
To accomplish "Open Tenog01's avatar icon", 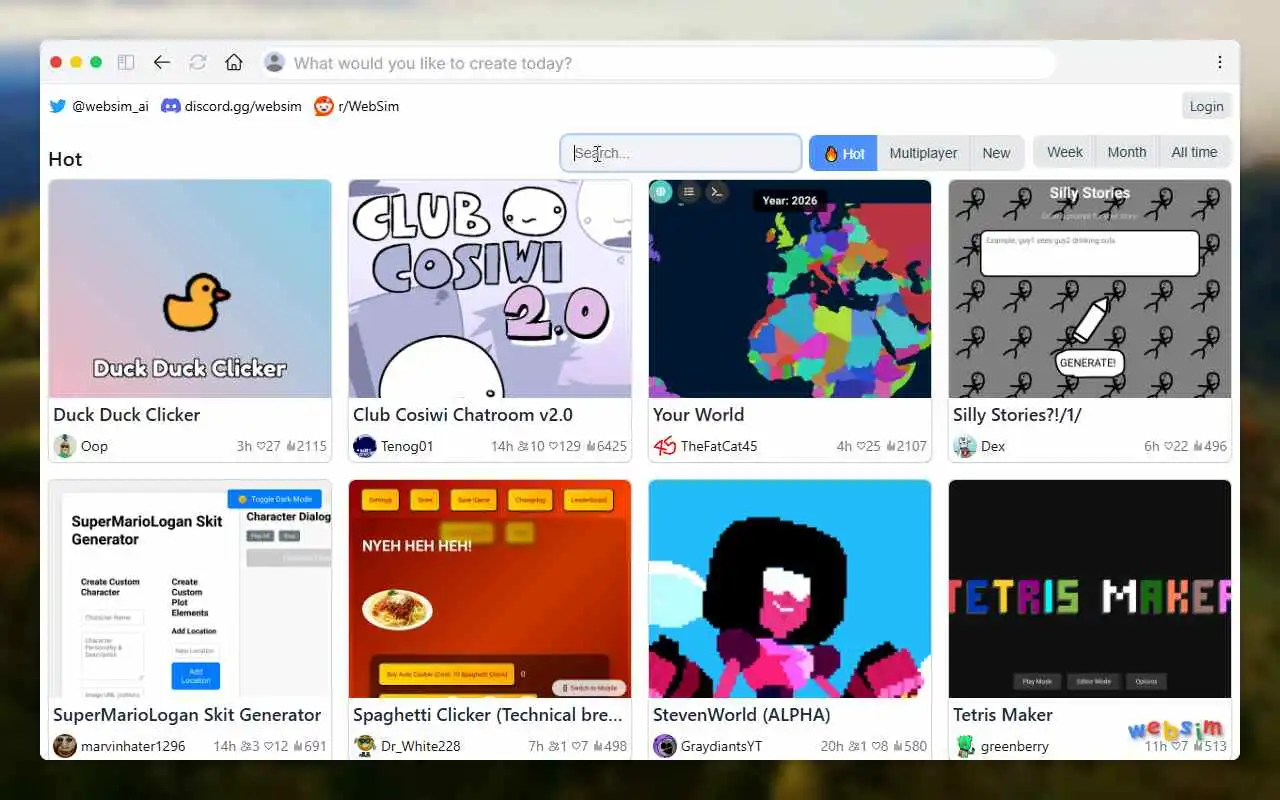I will click(365, 446).
